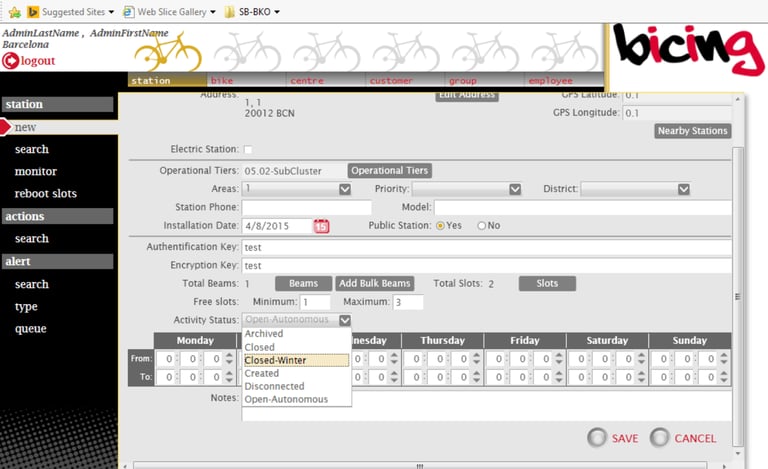Click the Add Bulk Beams button
Viewport: 768px width, 469px height.
click(375, 283)
